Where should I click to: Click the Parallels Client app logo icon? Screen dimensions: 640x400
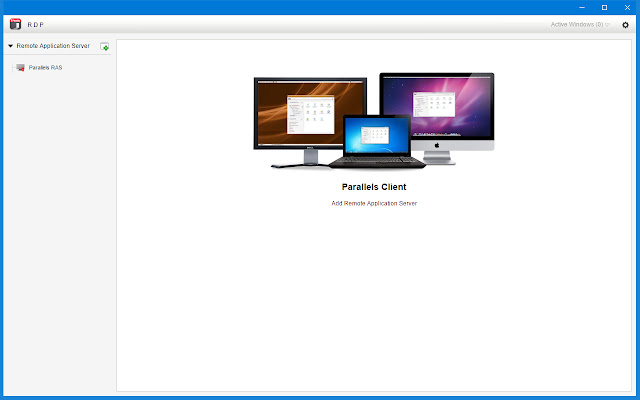point(16,24)
